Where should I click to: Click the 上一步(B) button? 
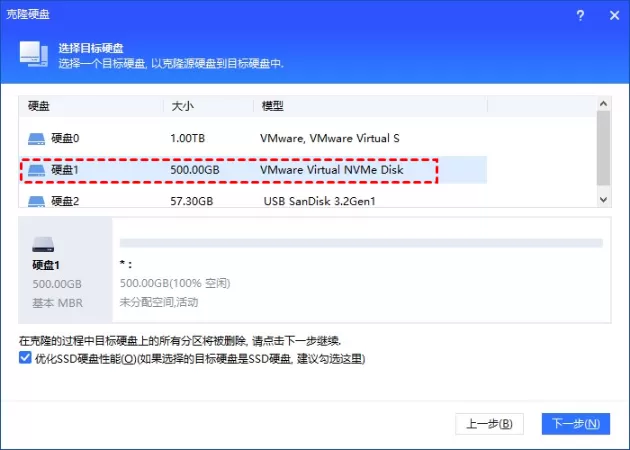point(489,423)
